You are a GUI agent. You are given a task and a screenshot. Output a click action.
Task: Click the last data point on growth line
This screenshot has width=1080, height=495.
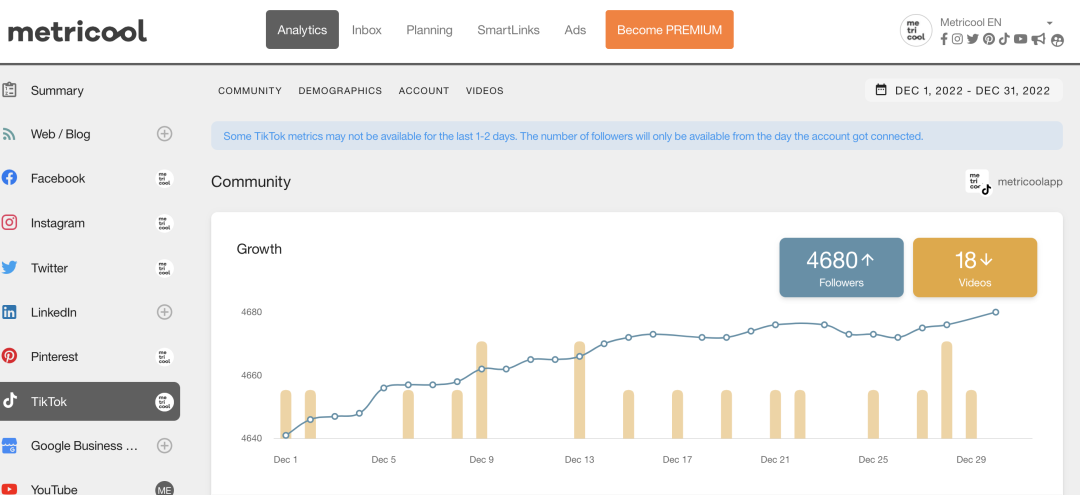pyautogui.click(x=996, y=312)
